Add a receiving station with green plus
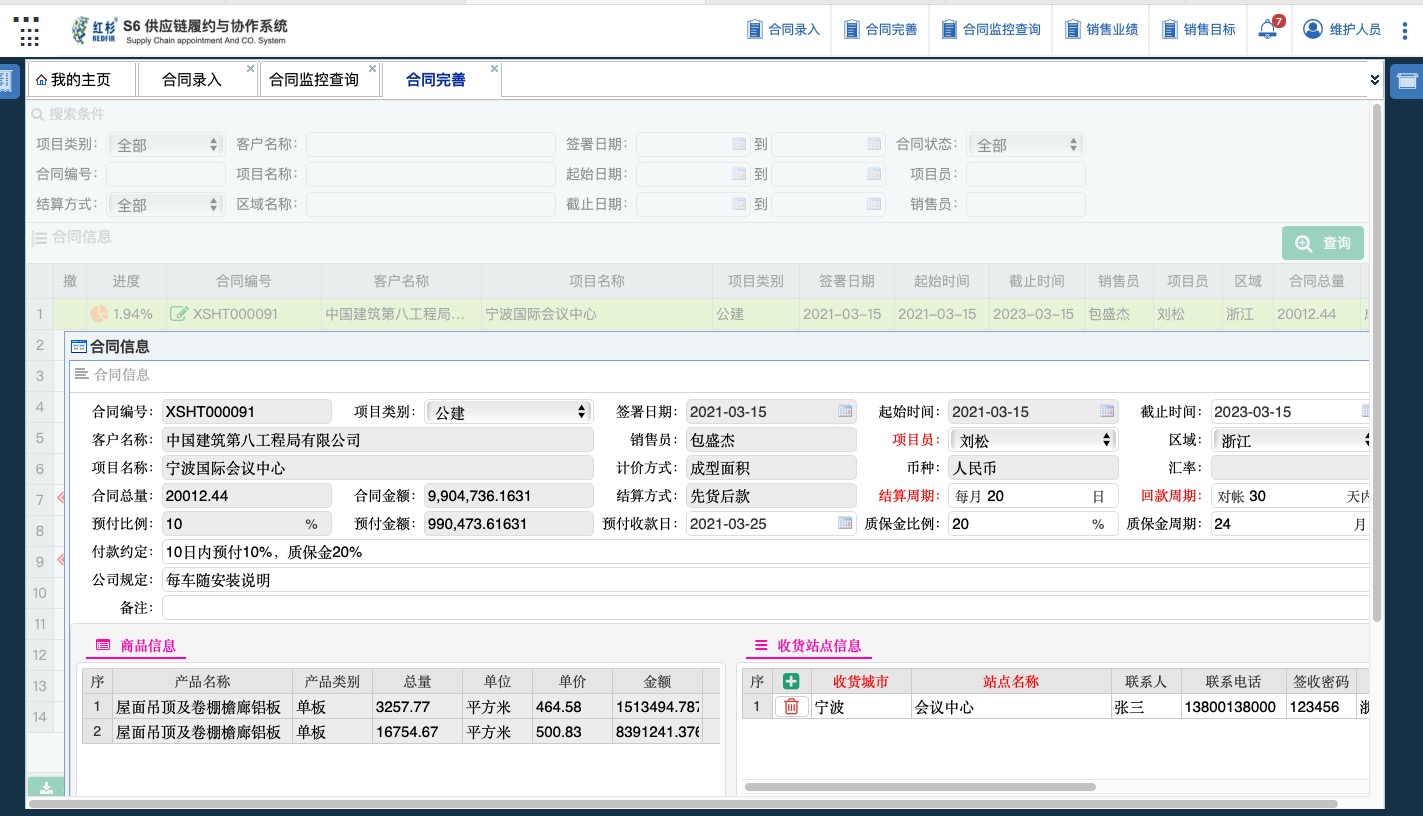The height and width of the screenshot is (816, 1423). 791,681
